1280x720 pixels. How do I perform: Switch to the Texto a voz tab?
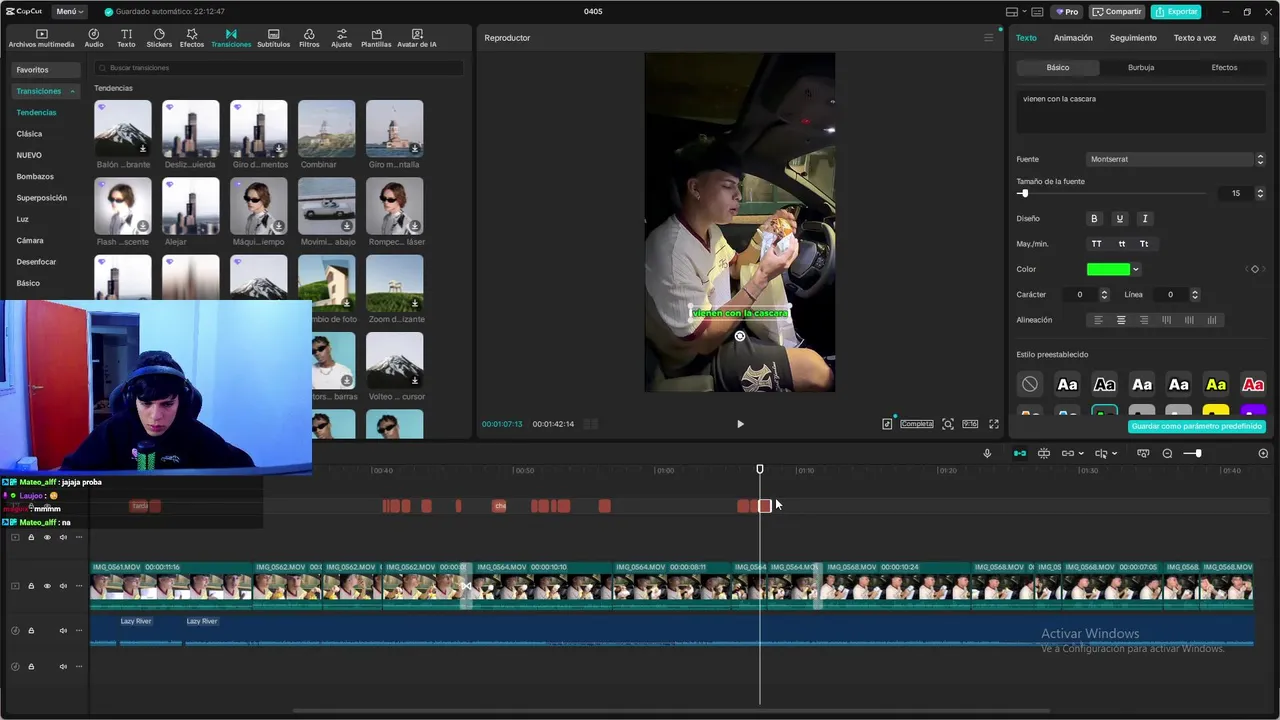(1194, 38)
